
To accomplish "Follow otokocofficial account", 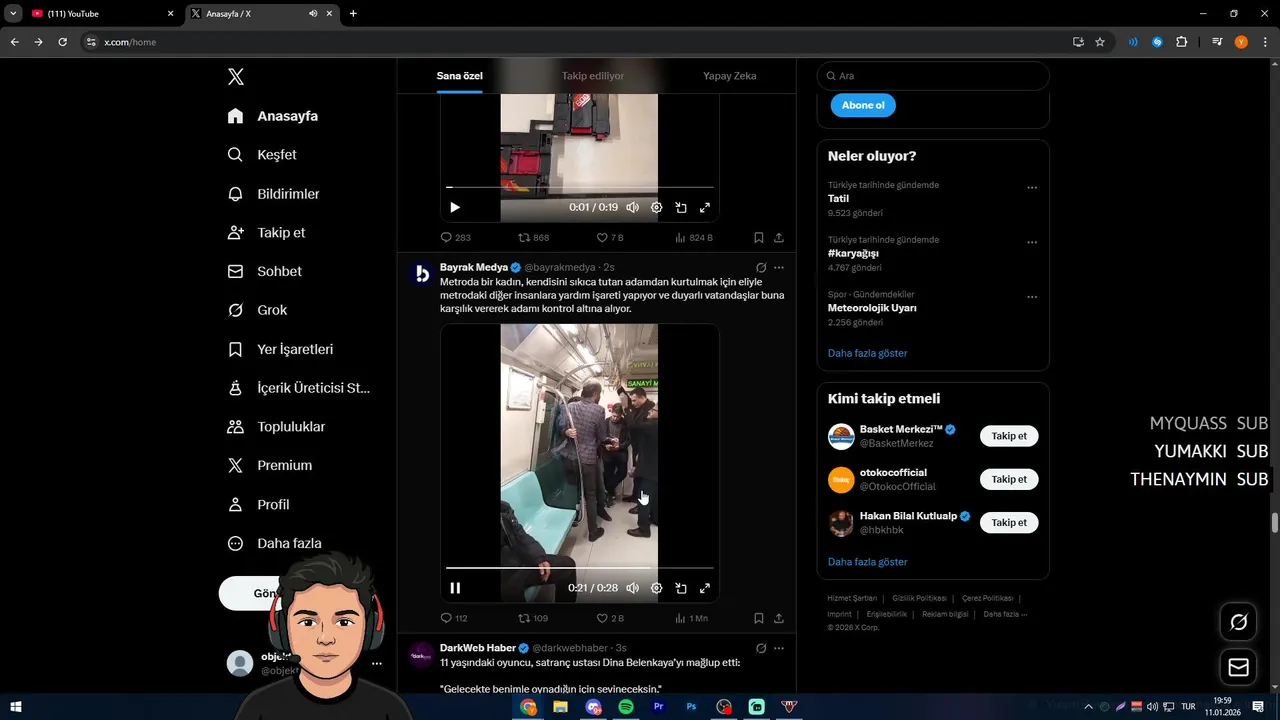I will (1009, 479).
